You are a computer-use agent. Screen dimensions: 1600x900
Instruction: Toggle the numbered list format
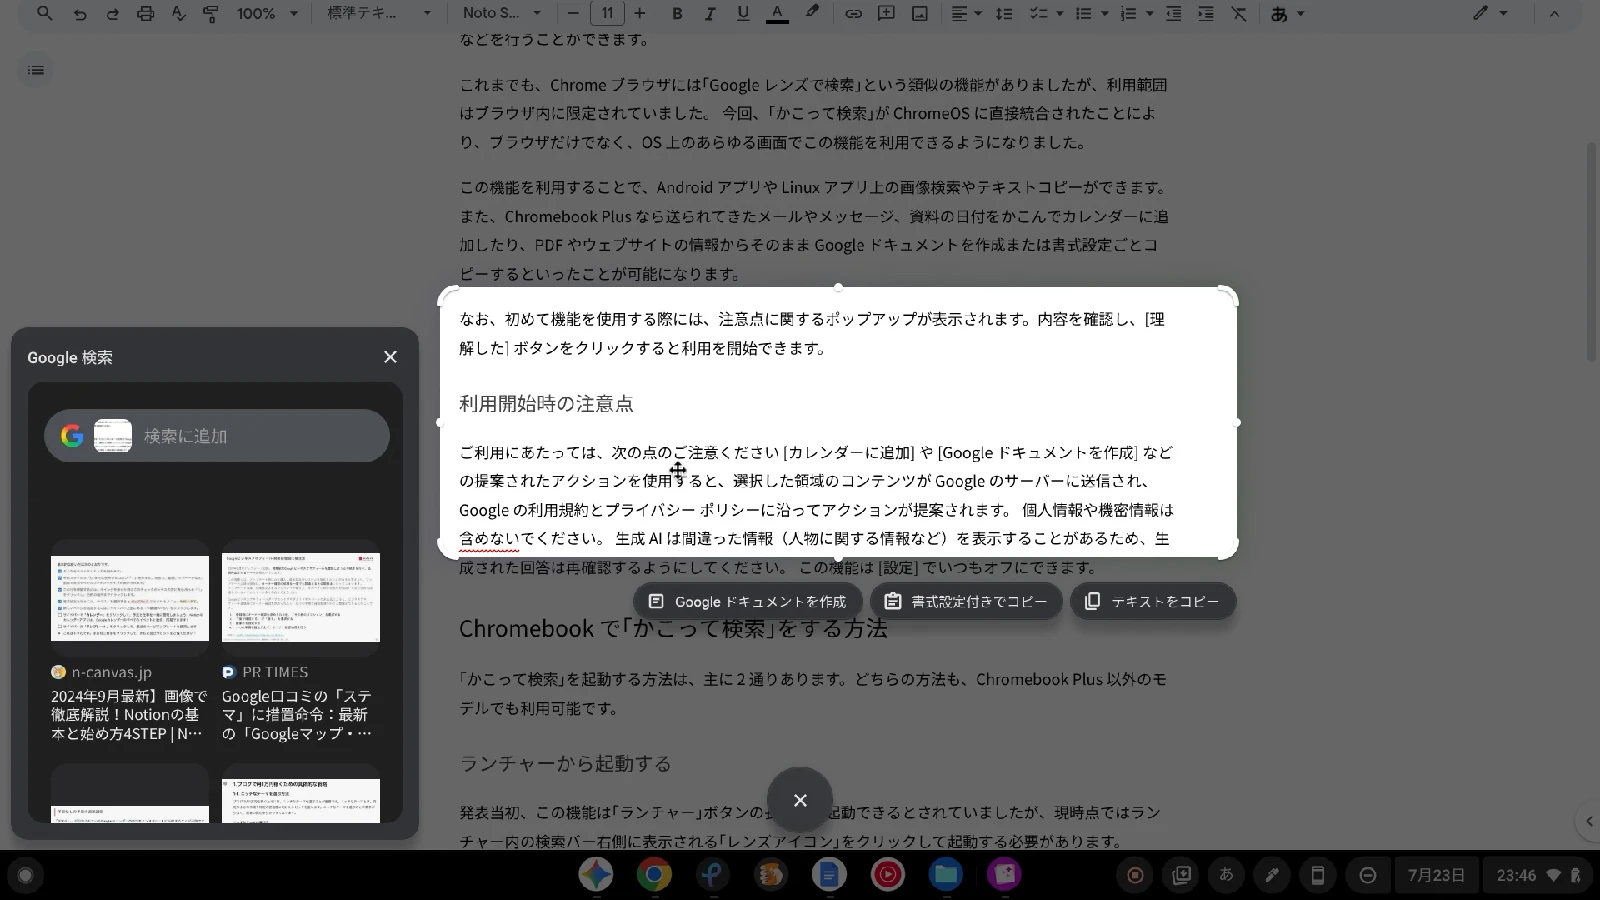(x=1128, y=13)
